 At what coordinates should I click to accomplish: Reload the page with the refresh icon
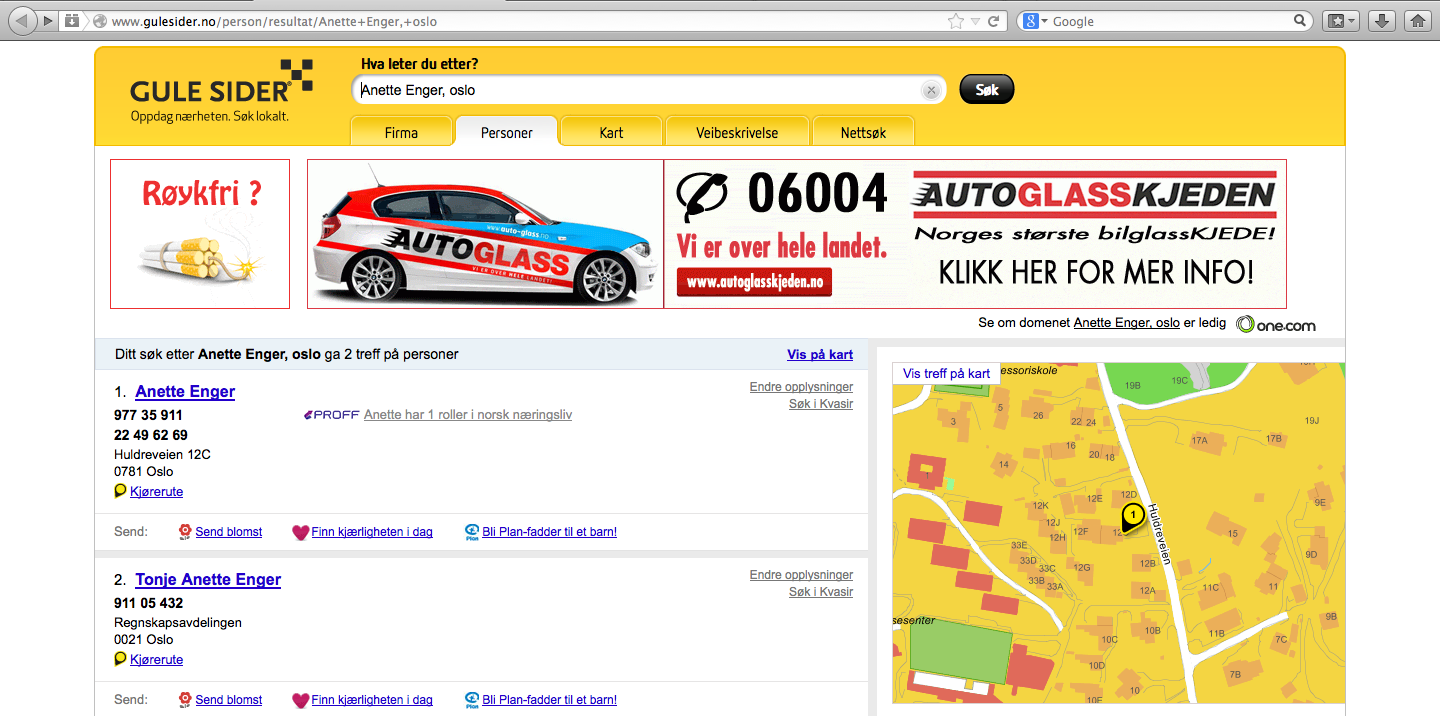994,21
